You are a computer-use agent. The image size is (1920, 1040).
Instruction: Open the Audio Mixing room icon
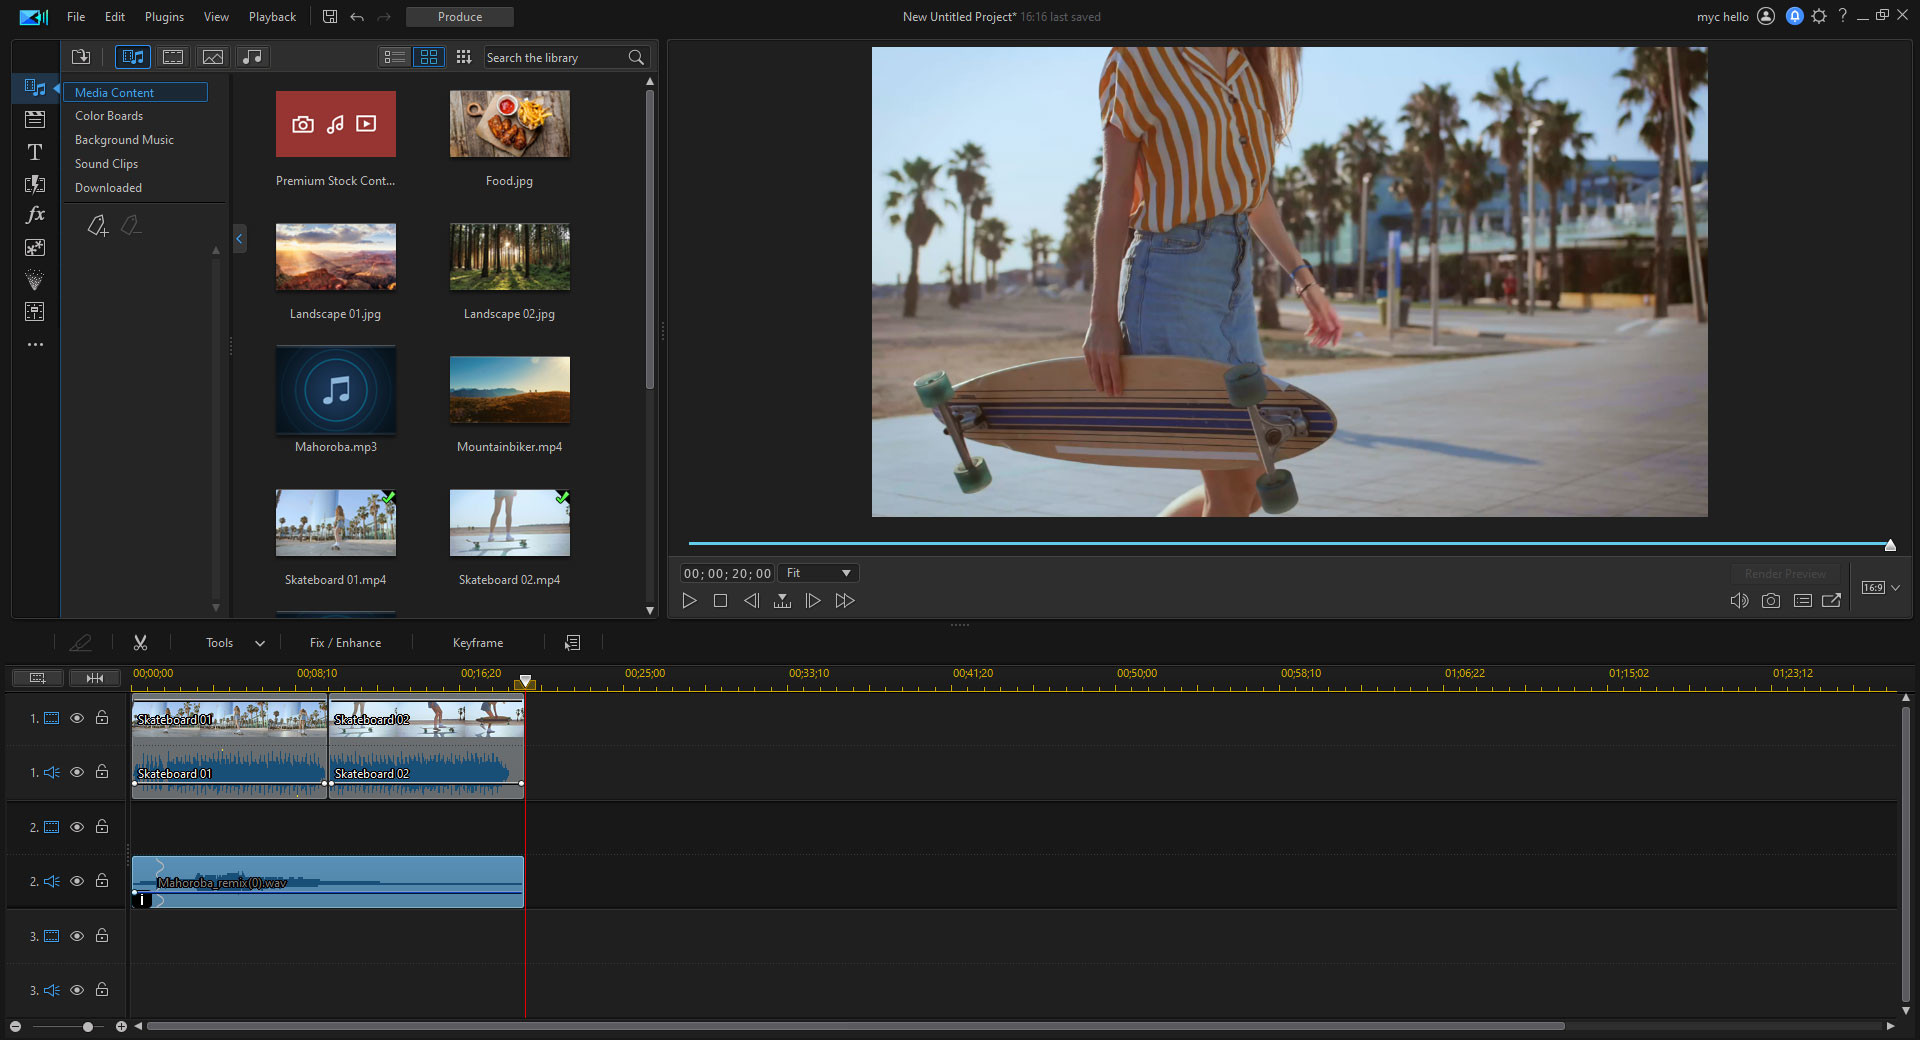[x=35, y=312]
